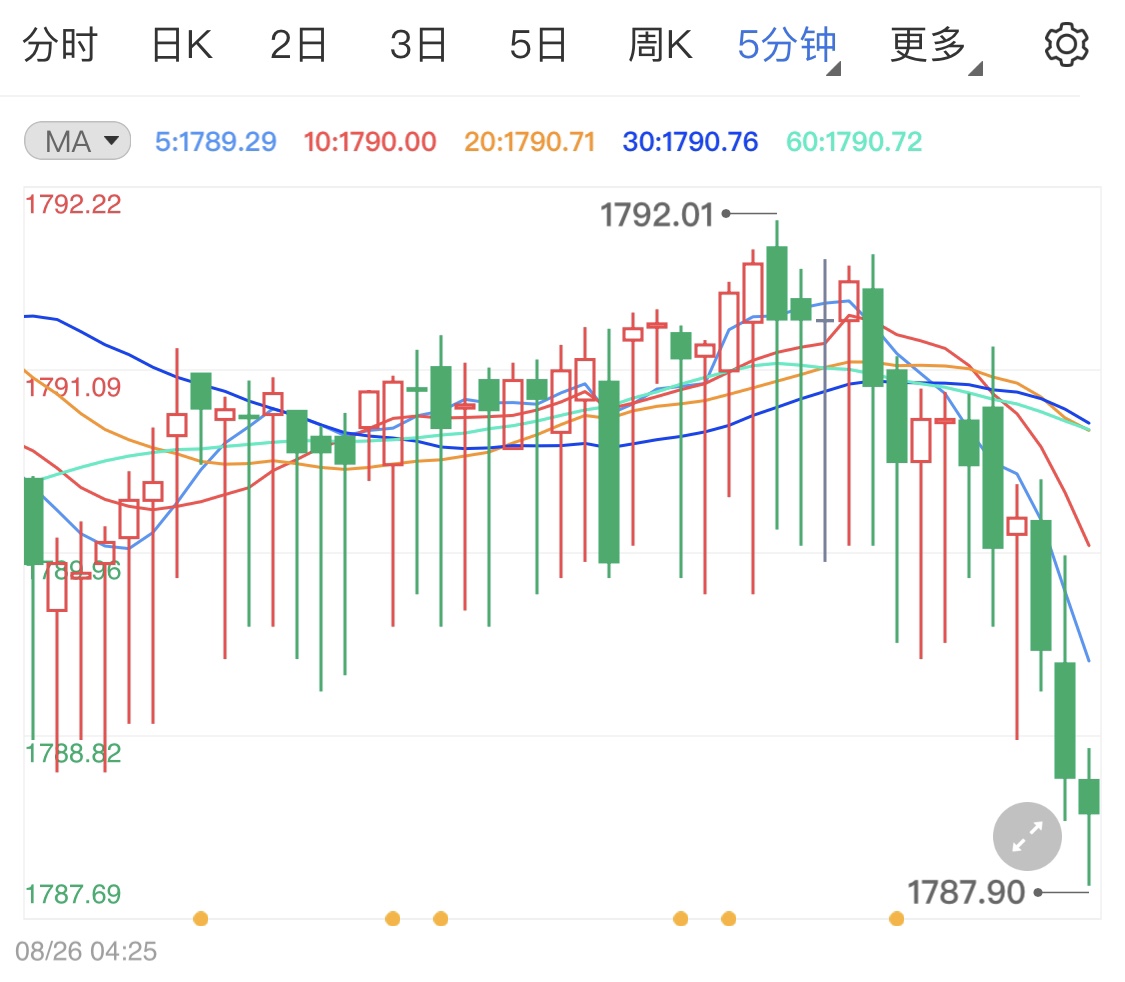
Task: Click the MA5 value 5:1789.29
Action: coord(215,141)
